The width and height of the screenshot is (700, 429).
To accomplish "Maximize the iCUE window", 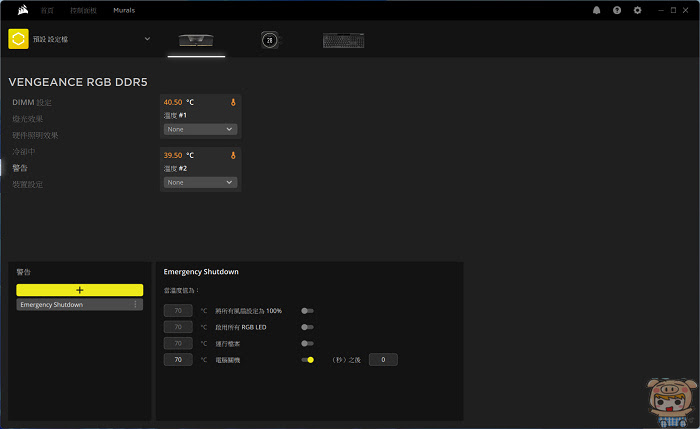I will click(673, 10).
